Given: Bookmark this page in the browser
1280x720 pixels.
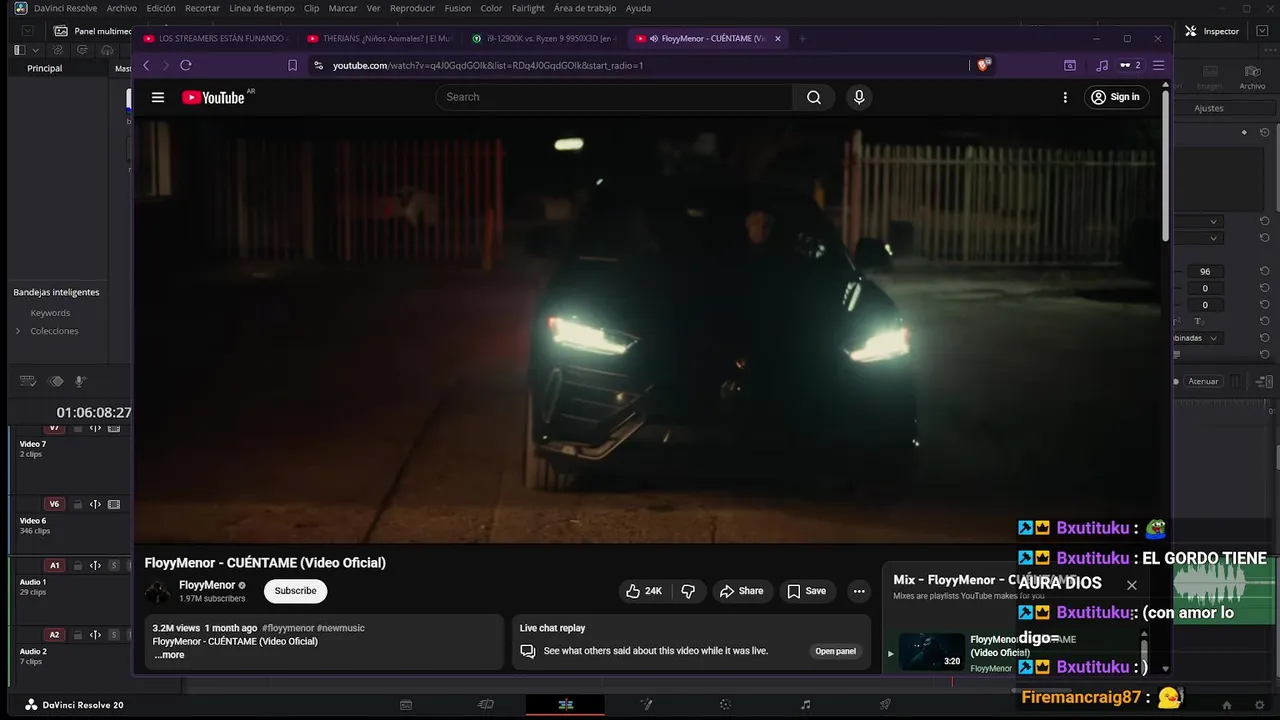Looking at the screenshot, I should 292,65.
